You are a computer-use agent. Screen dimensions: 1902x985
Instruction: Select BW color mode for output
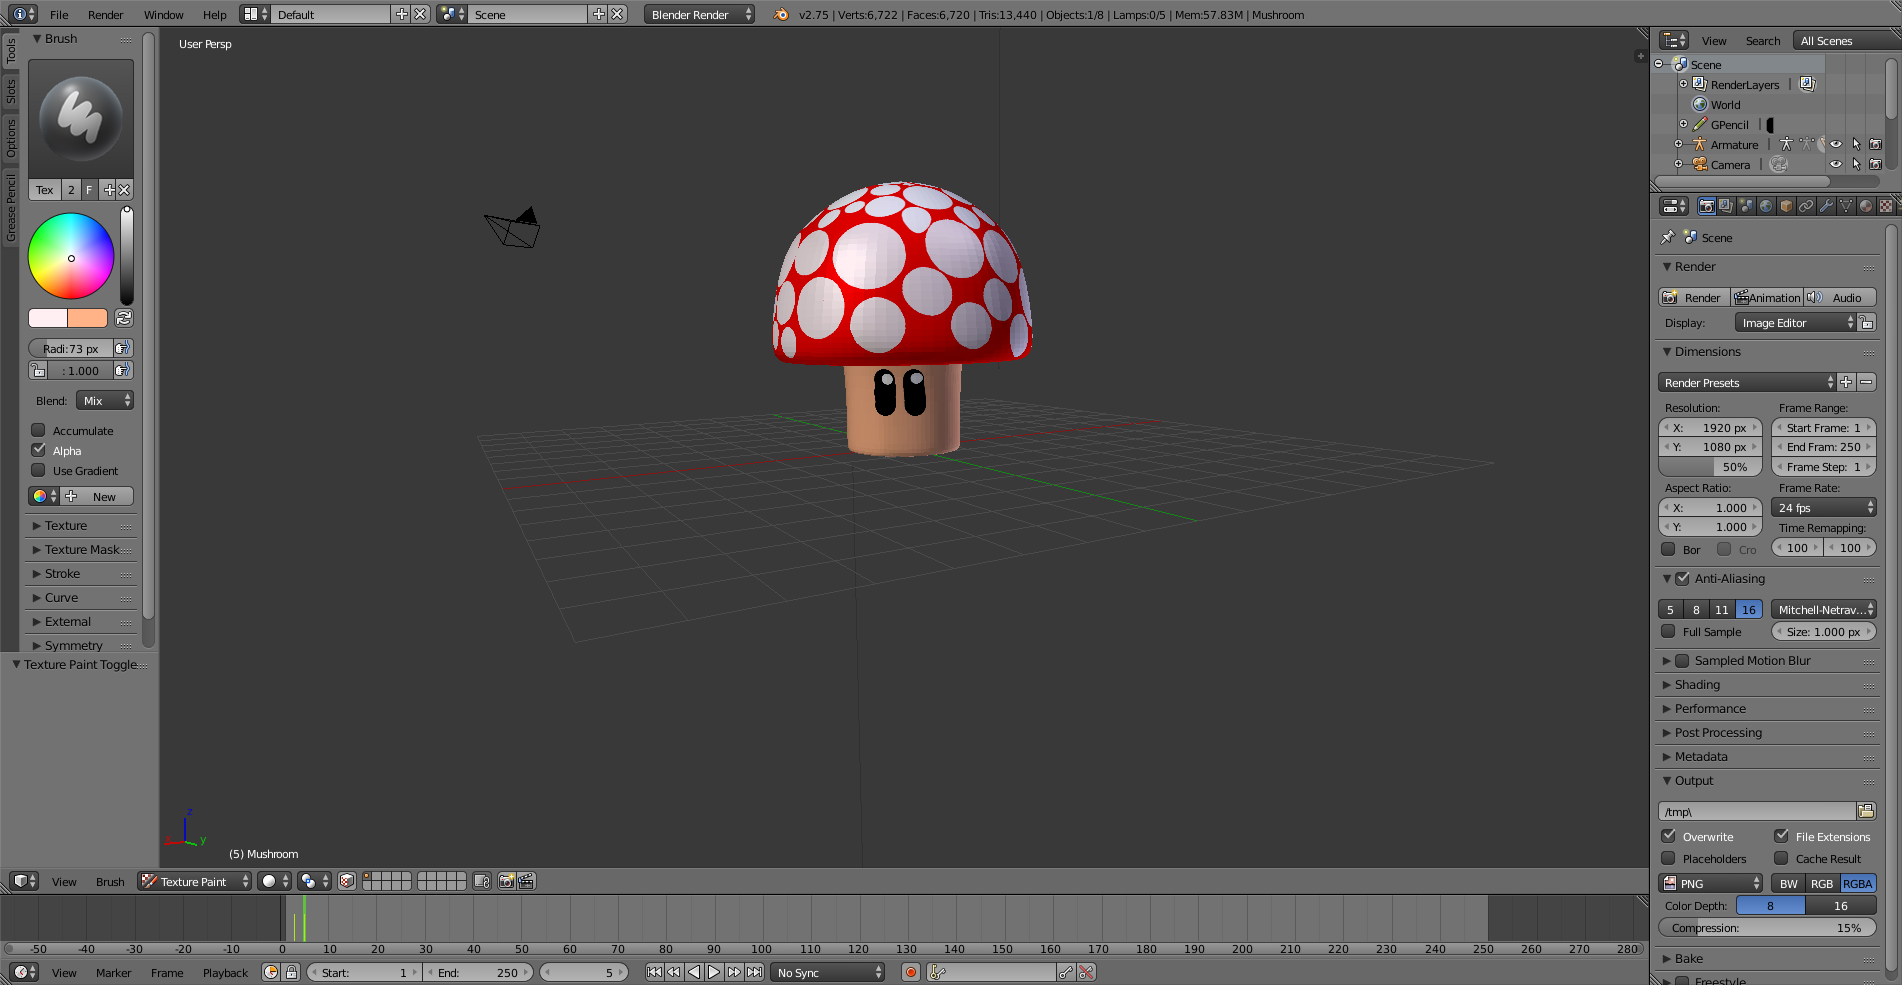coord(1788,883)
